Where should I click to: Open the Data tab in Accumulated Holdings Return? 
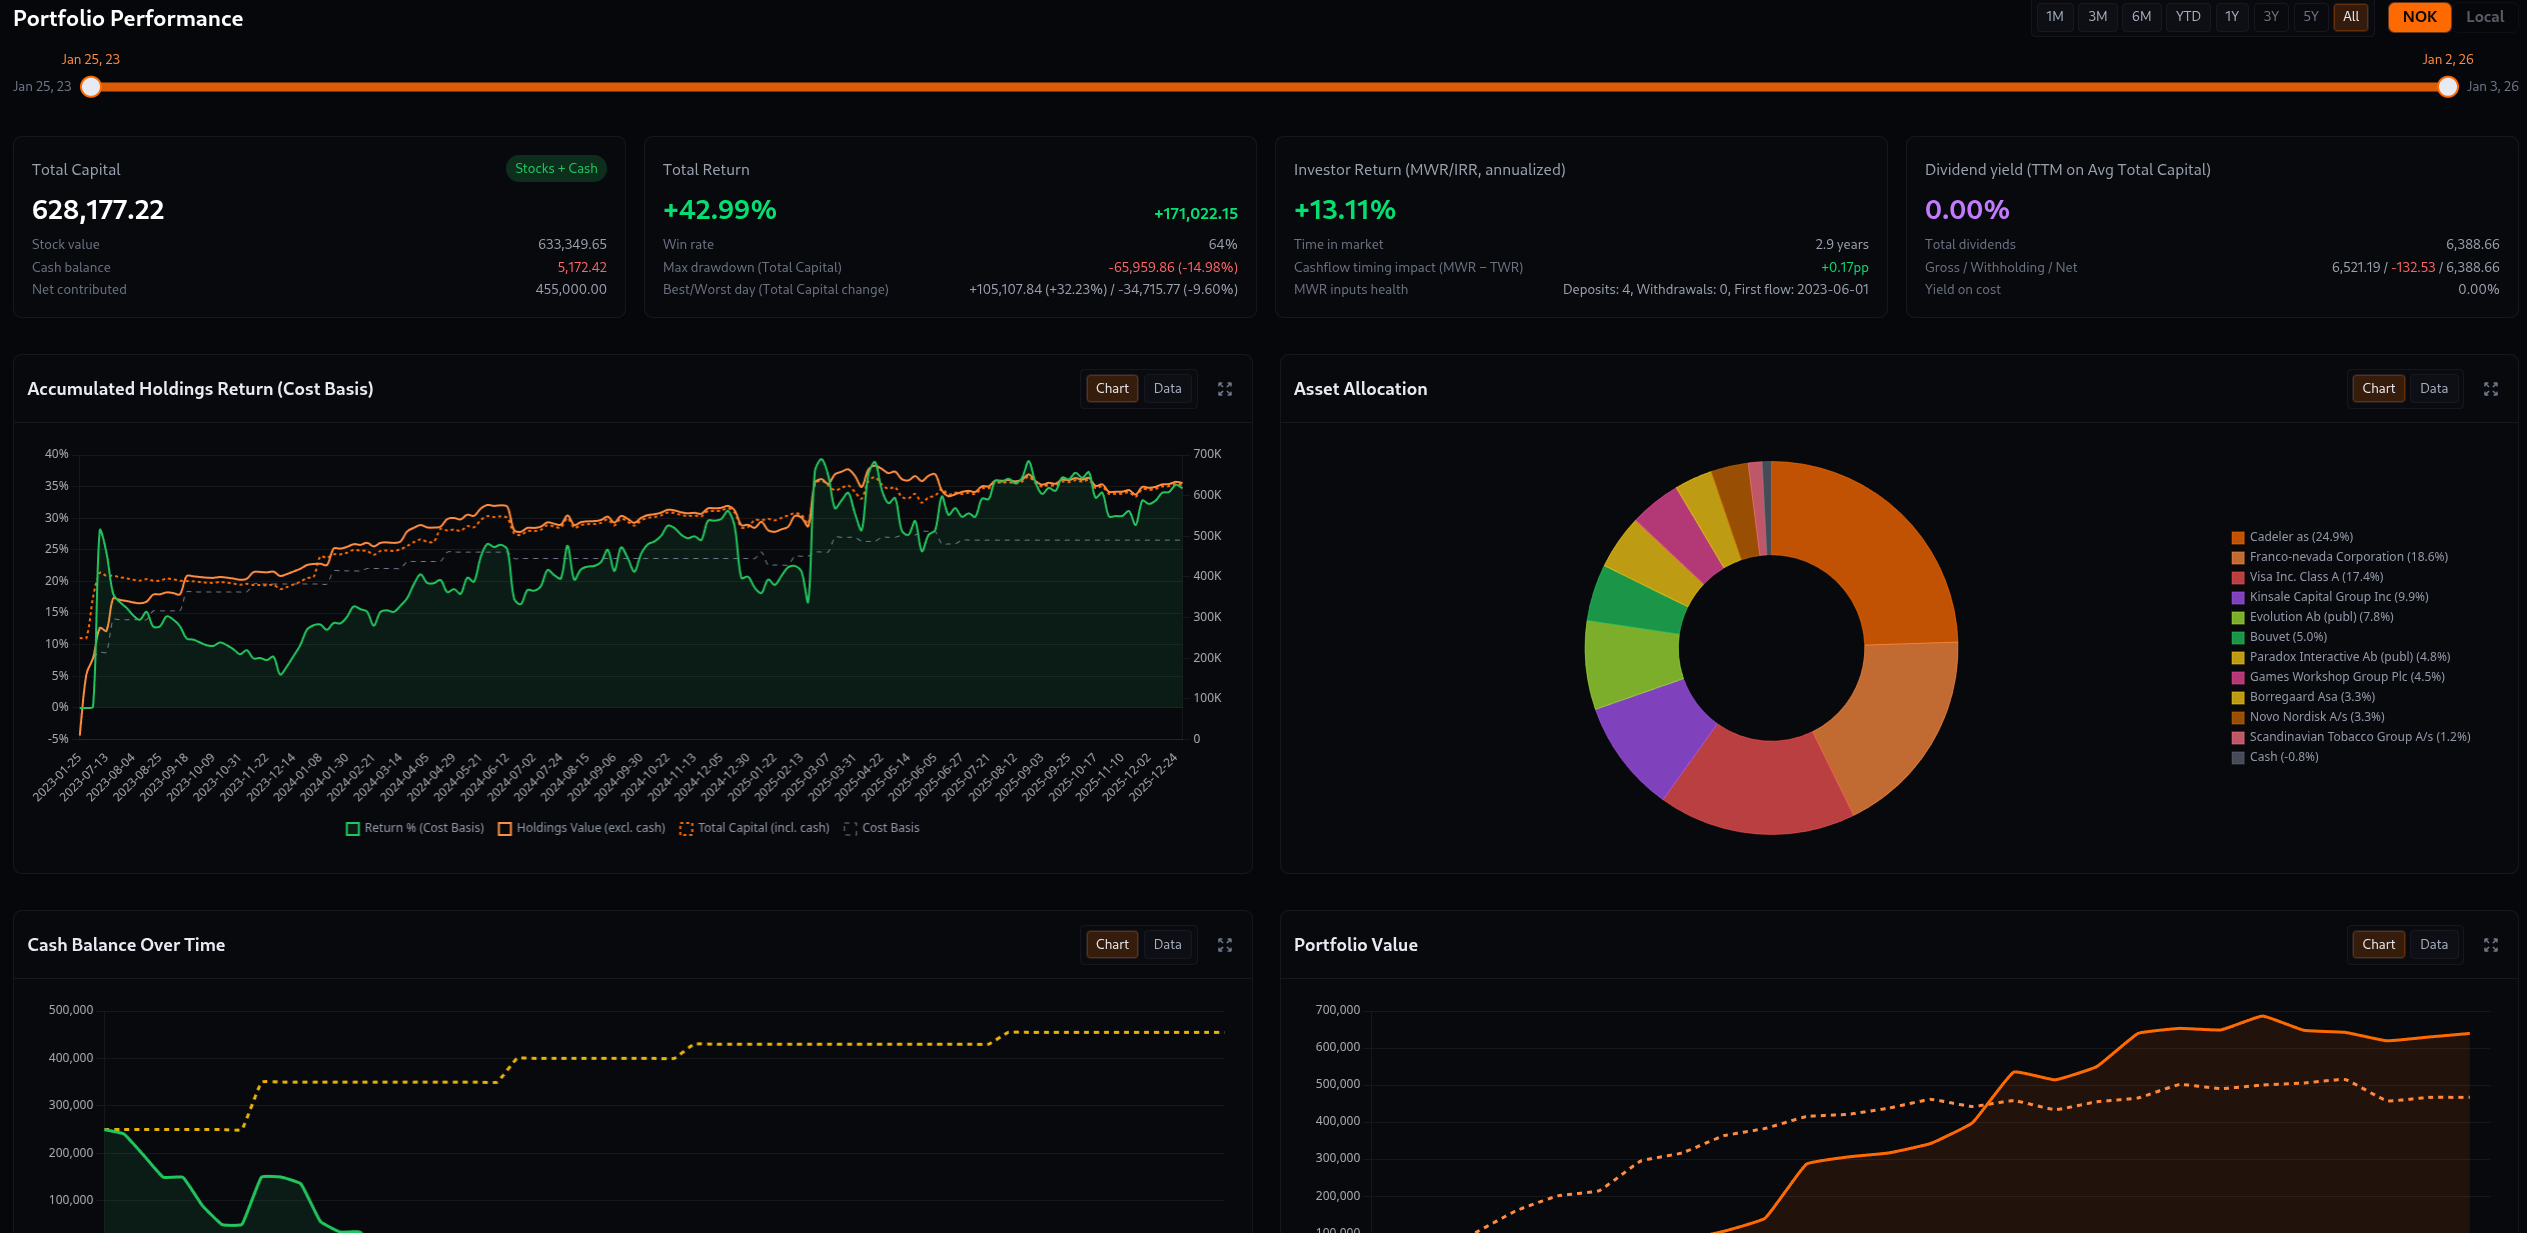[1167, 389]
